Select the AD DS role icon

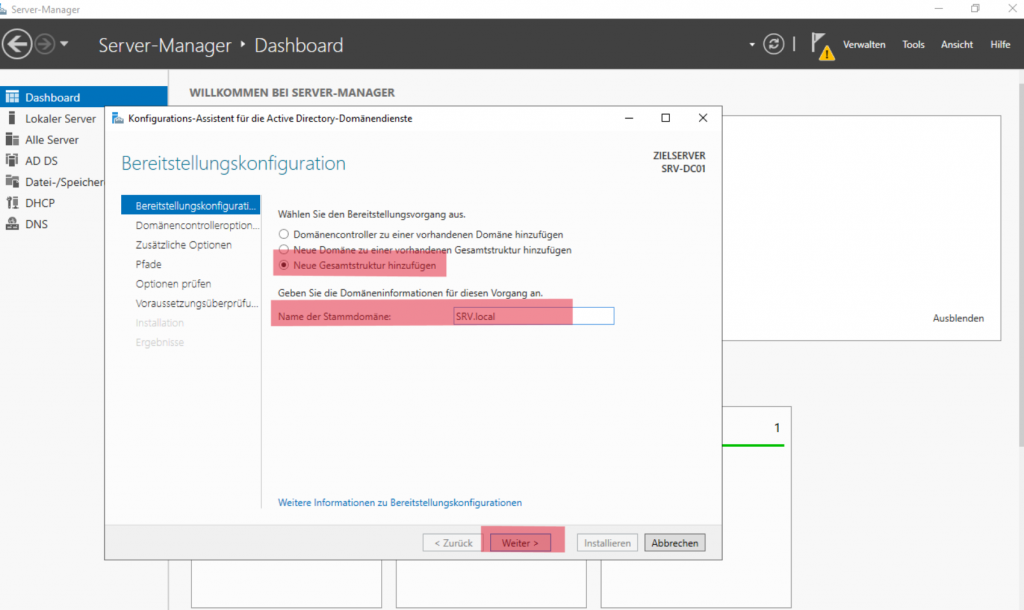click(13, 161)
